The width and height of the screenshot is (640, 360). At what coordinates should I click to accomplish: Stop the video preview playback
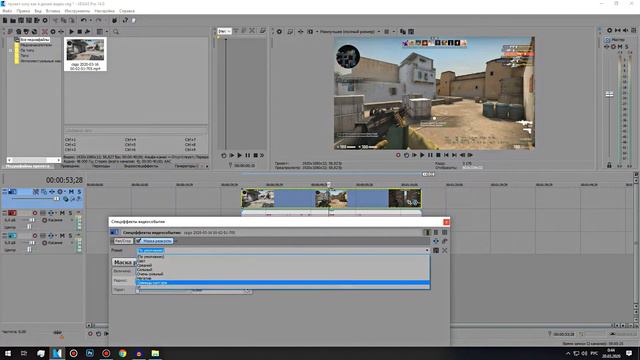438,155
